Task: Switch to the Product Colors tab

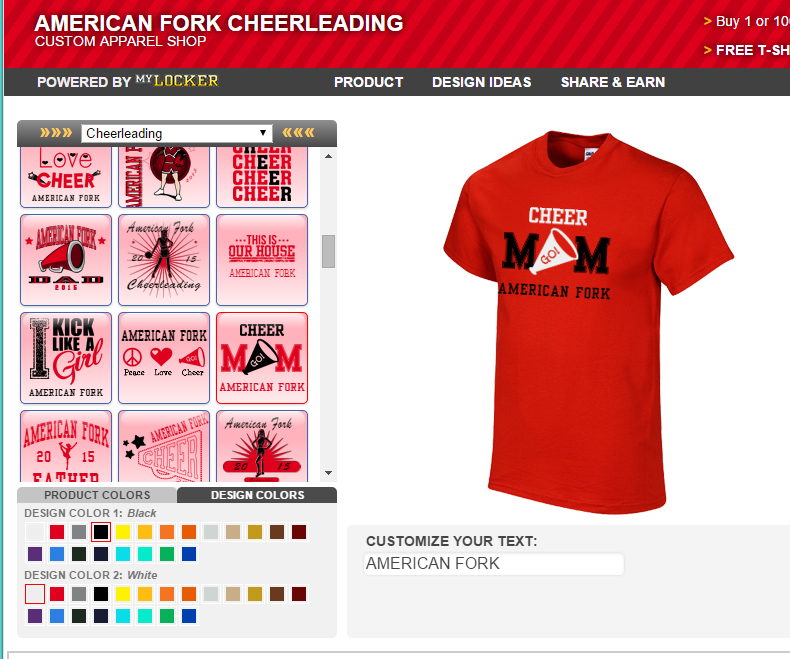Action: click(x=97, y=495)
